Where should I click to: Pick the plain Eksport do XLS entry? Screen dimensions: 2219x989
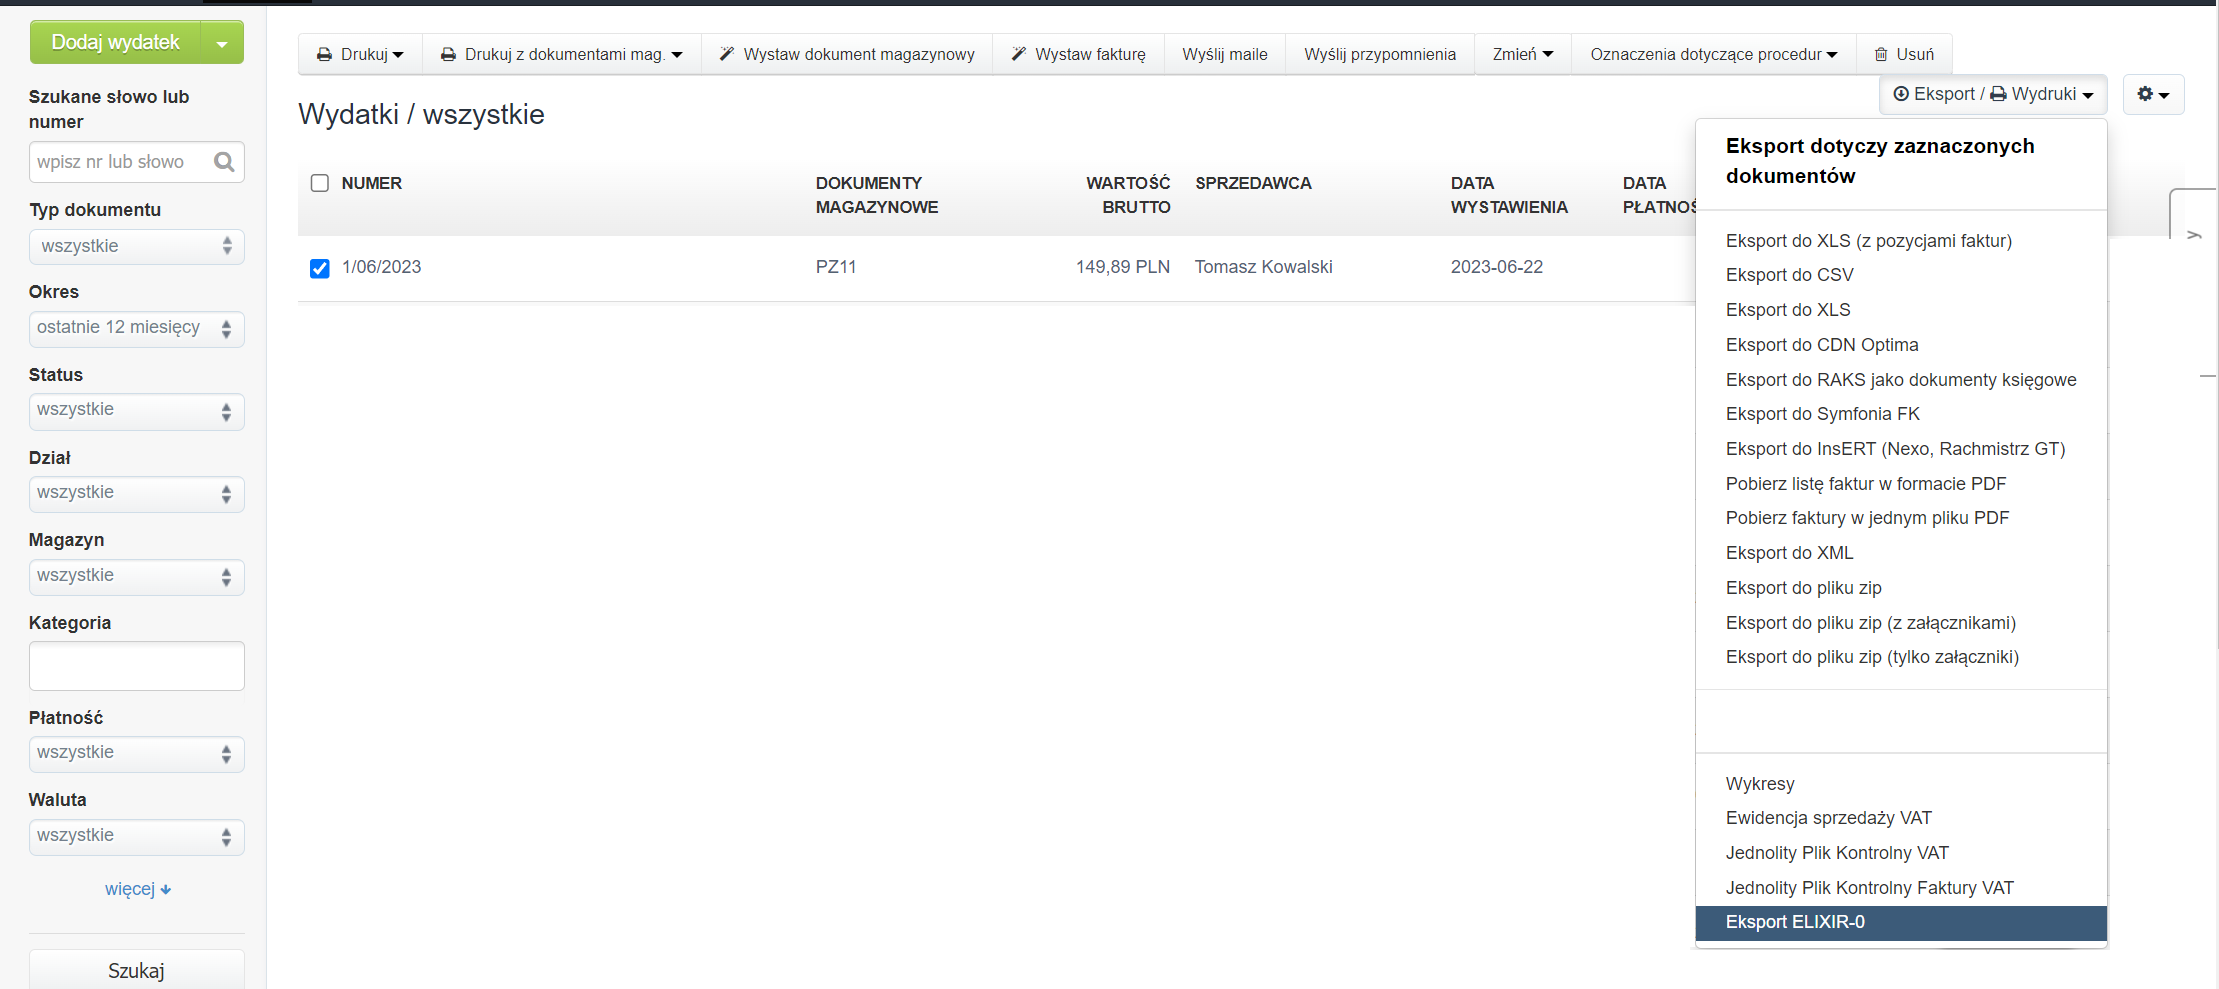[1788, 310]
